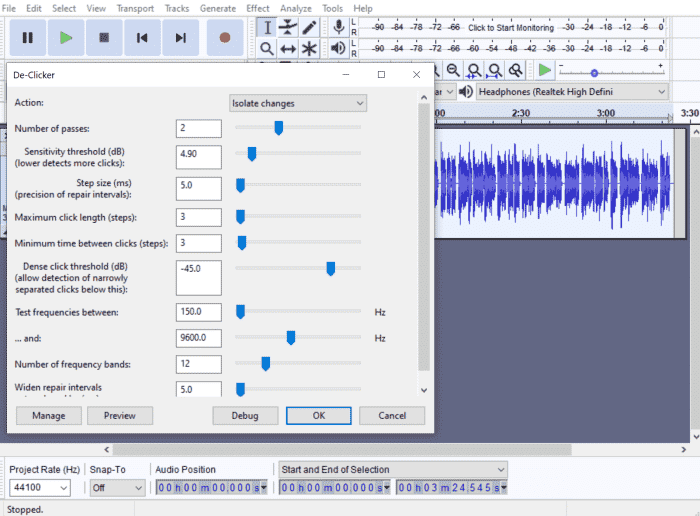Select the Zoom magnifier tool
This screenshot has height=516, width=700.
pyautogui.click(x=267, y=48)
